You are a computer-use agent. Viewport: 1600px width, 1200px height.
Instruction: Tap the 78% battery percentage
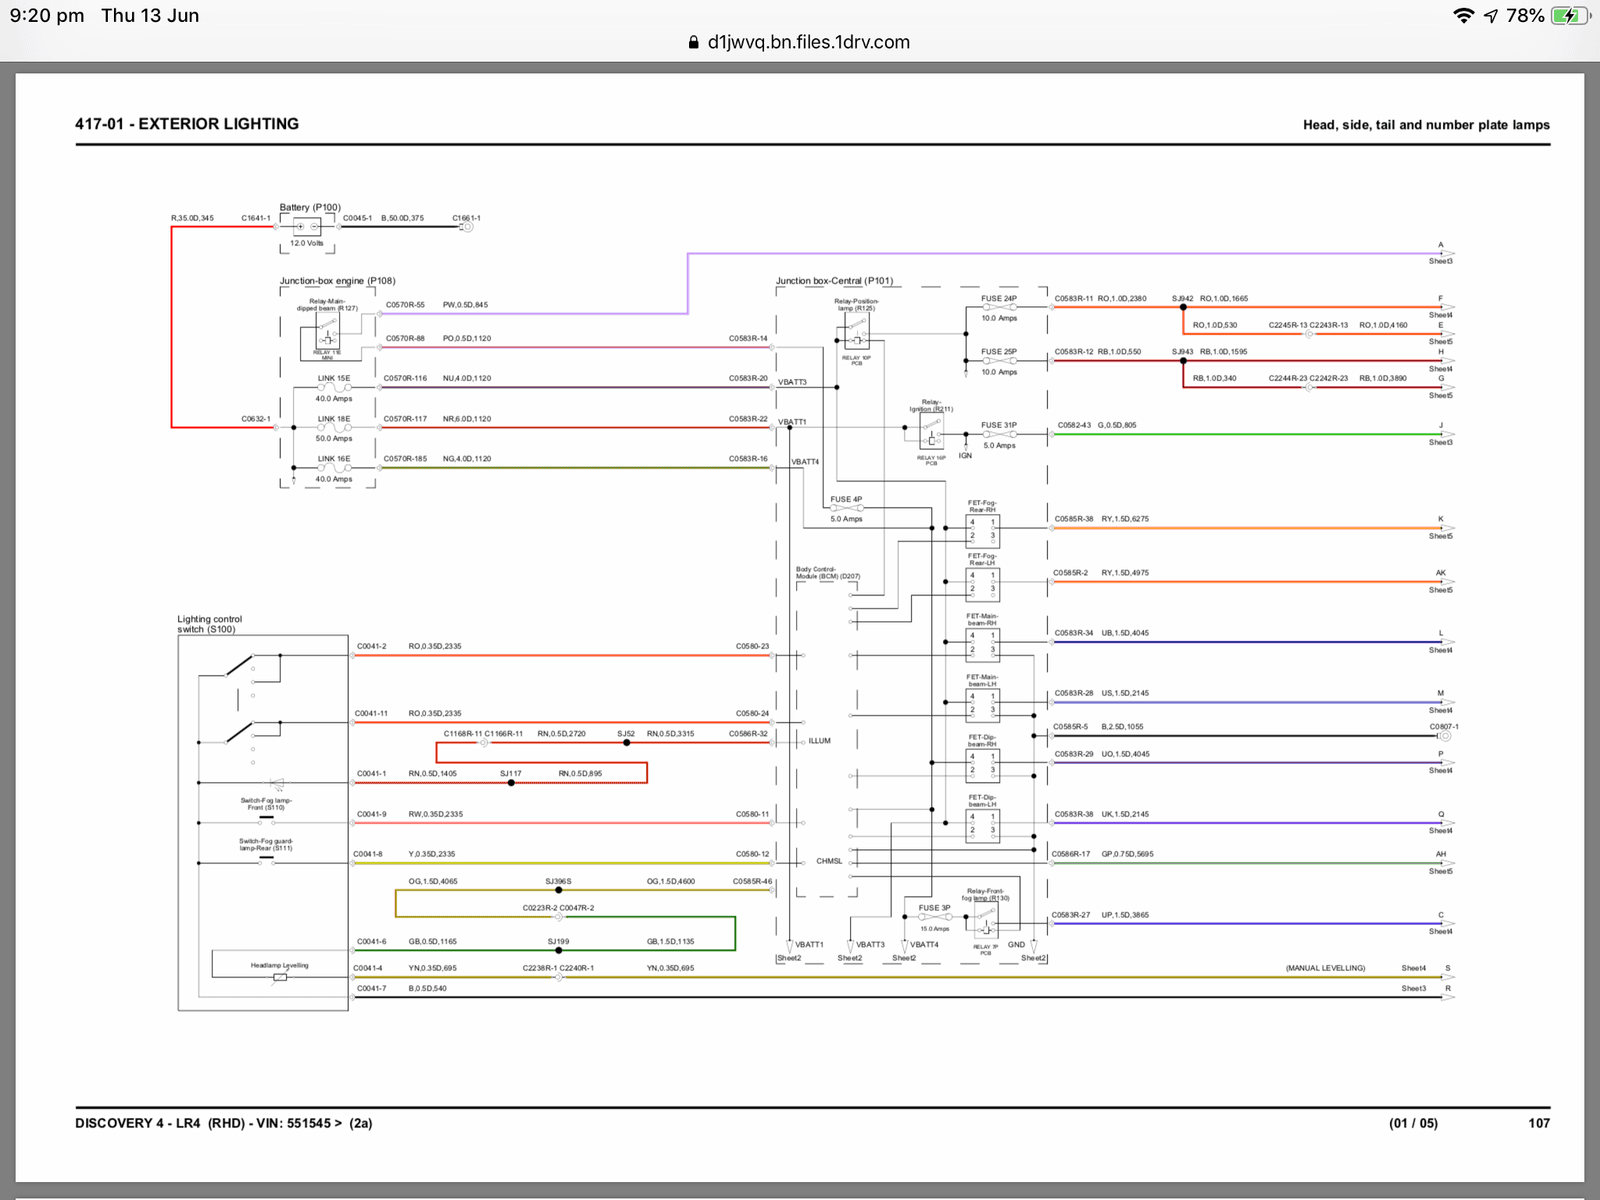coord(1525,16)
